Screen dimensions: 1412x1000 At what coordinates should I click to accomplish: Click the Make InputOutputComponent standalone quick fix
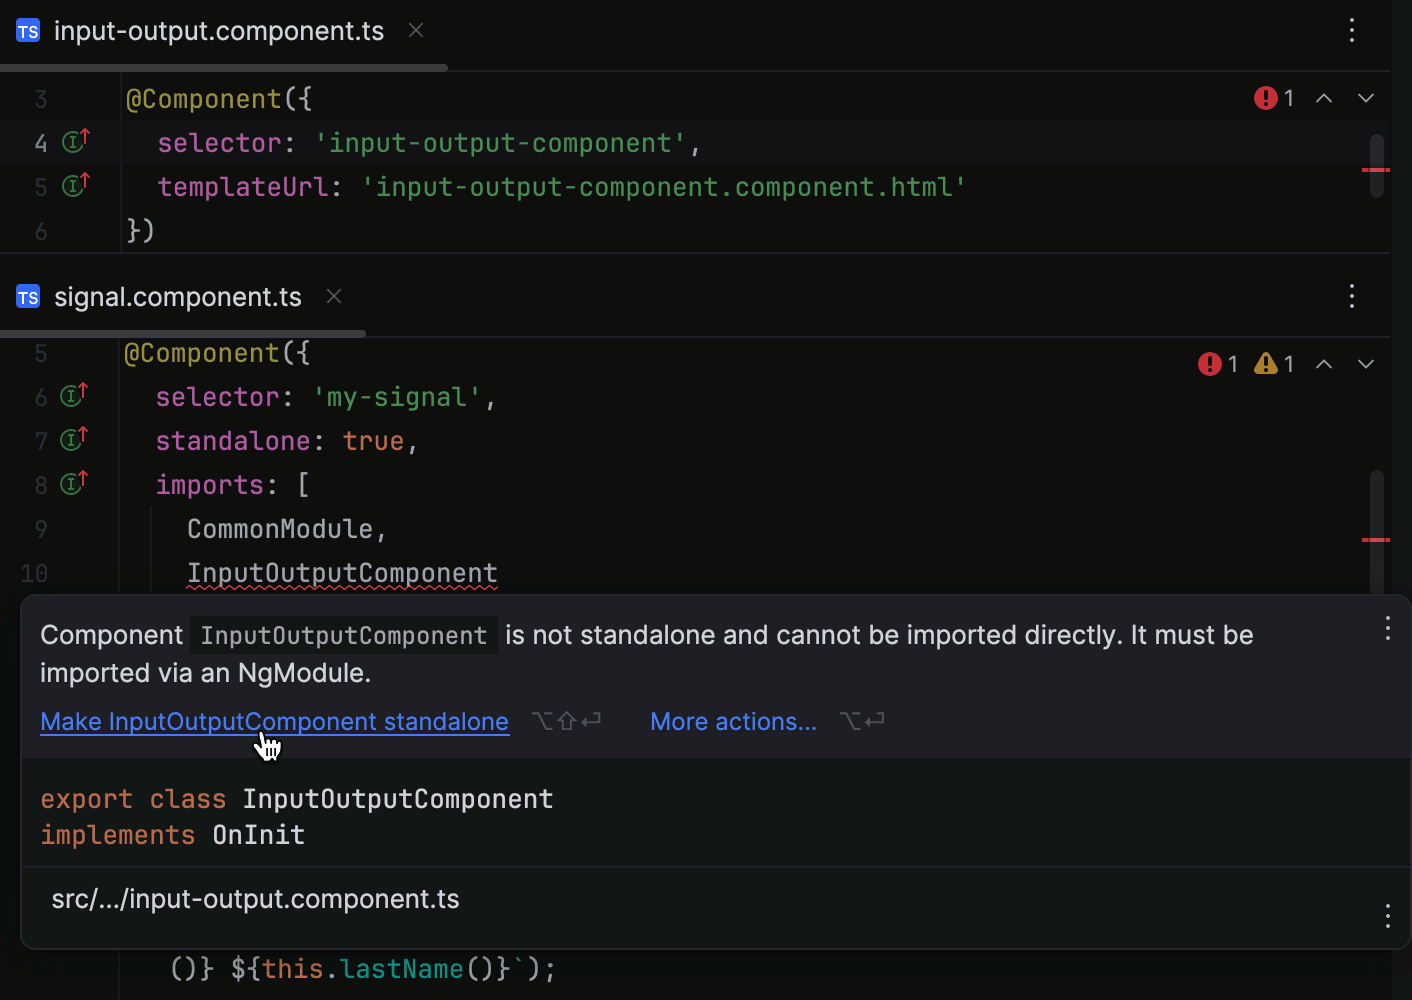click(274, 721)
